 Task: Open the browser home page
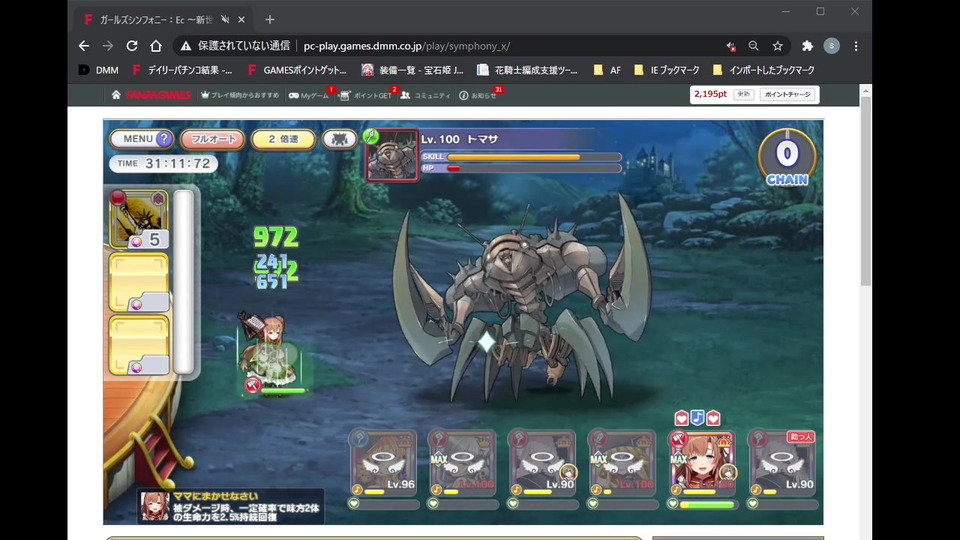[x=156, y=46]
